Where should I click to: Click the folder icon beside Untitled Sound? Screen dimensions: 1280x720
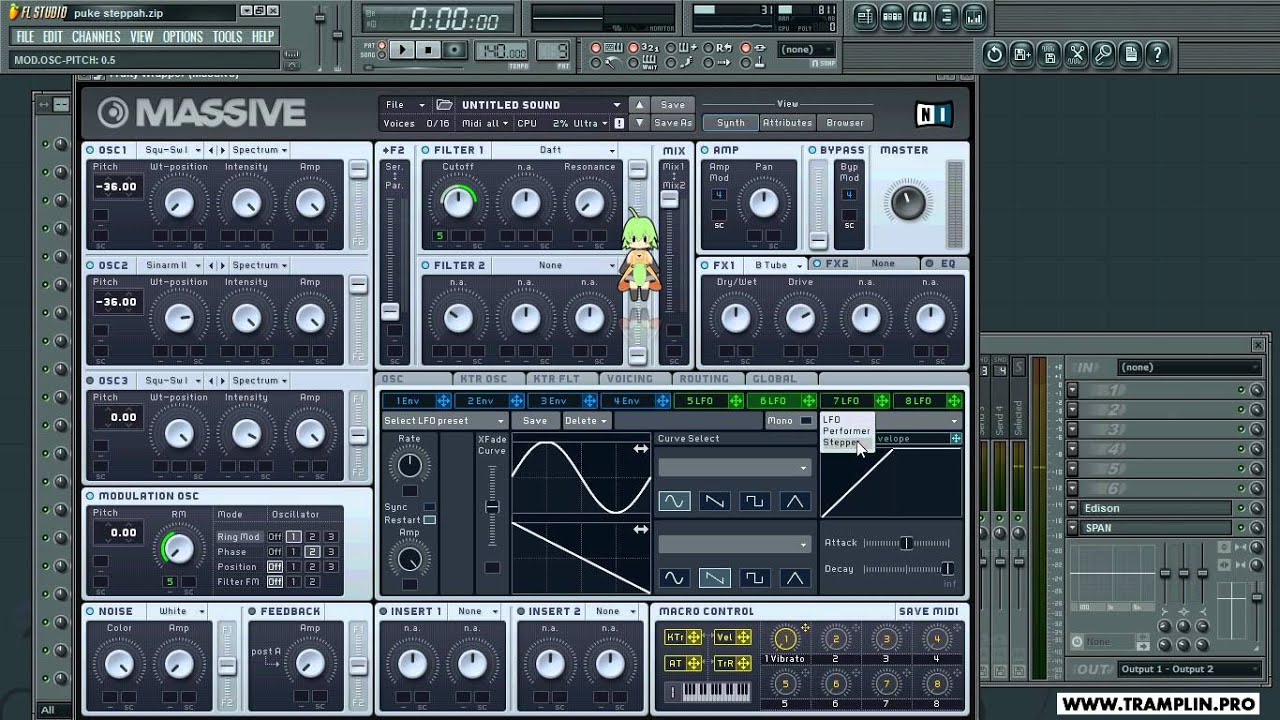[x=444, y=105]
